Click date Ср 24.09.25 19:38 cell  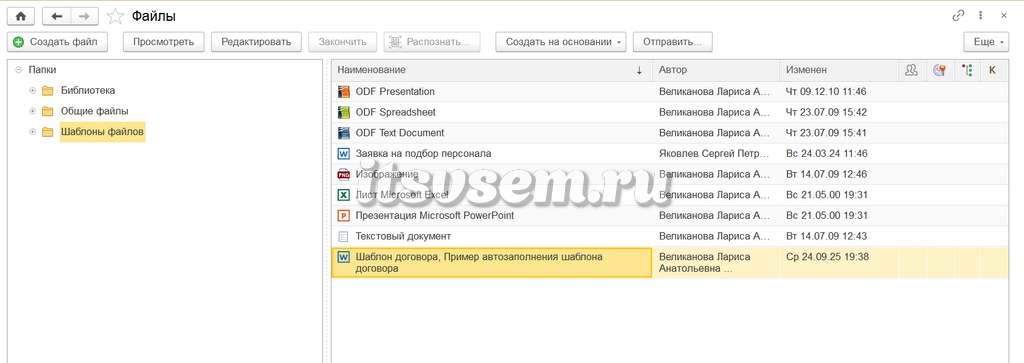pos(839,262)
